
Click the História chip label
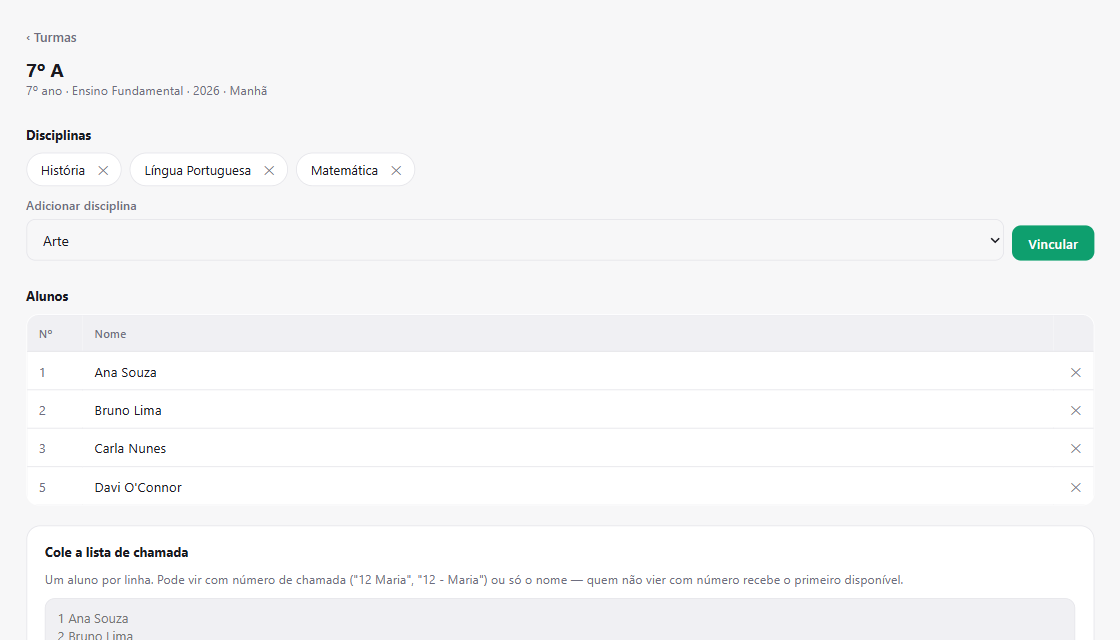(63, 170)
